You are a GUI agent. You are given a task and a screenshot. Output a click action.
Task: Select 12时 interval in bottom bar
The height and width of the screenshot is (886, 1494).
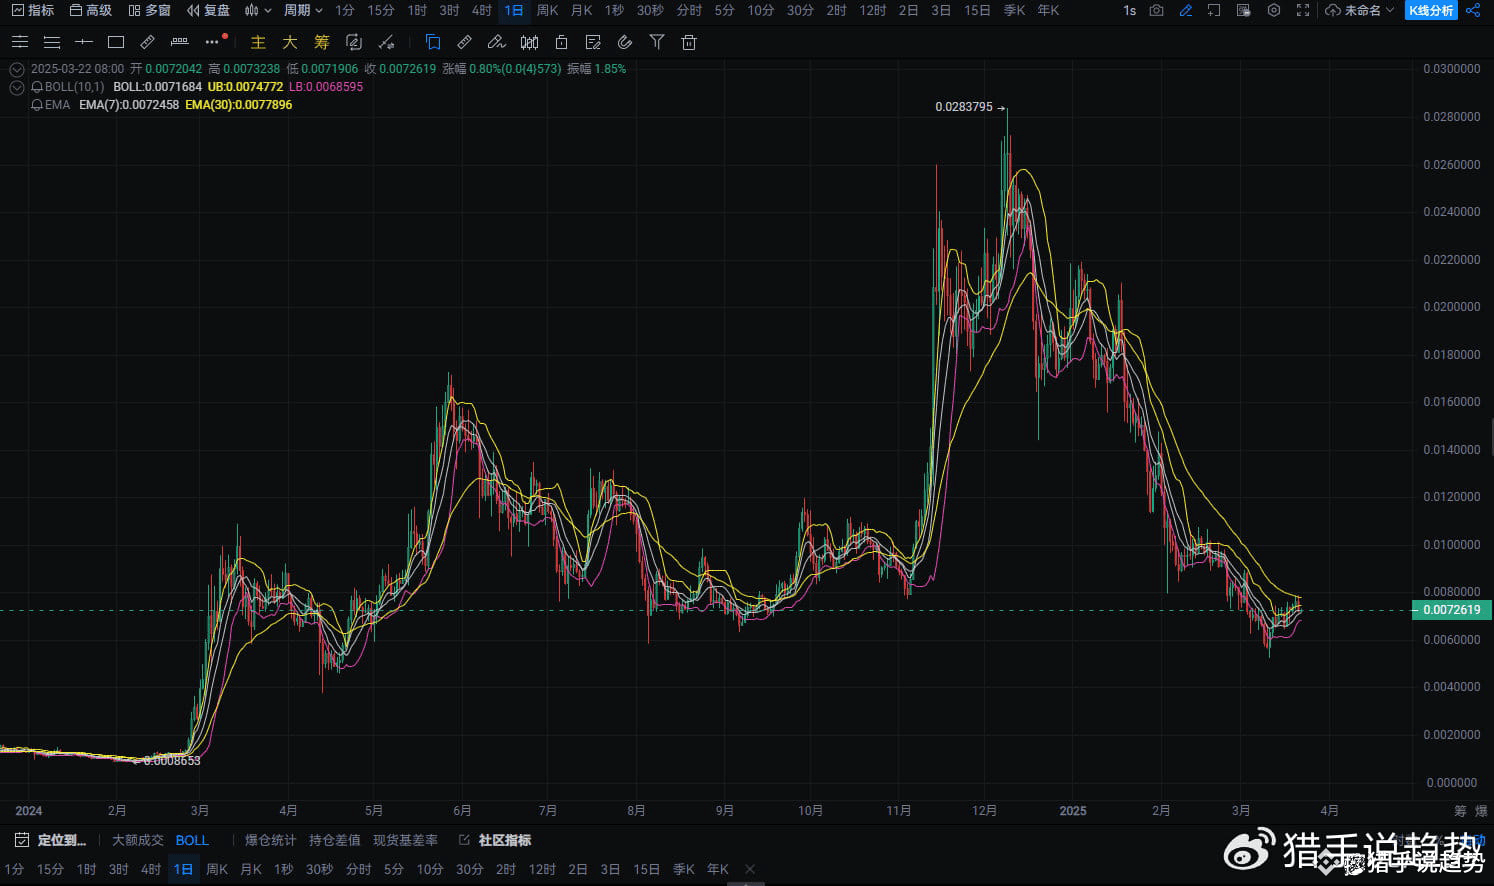tap(542, 869)
